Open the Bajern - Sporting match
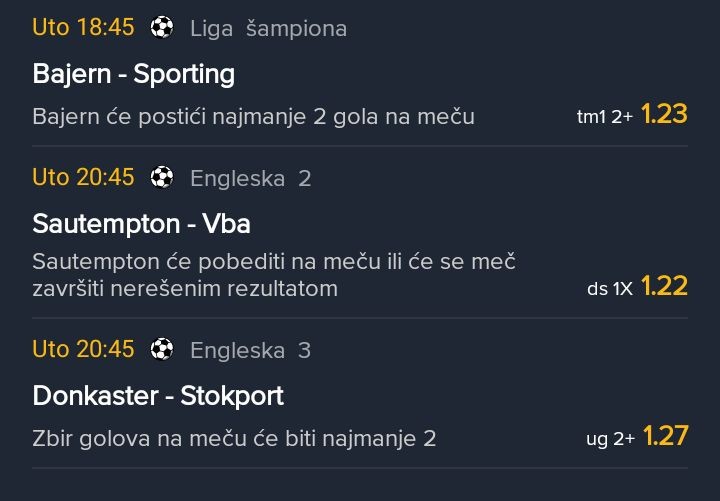 click(x=133, y=74)
